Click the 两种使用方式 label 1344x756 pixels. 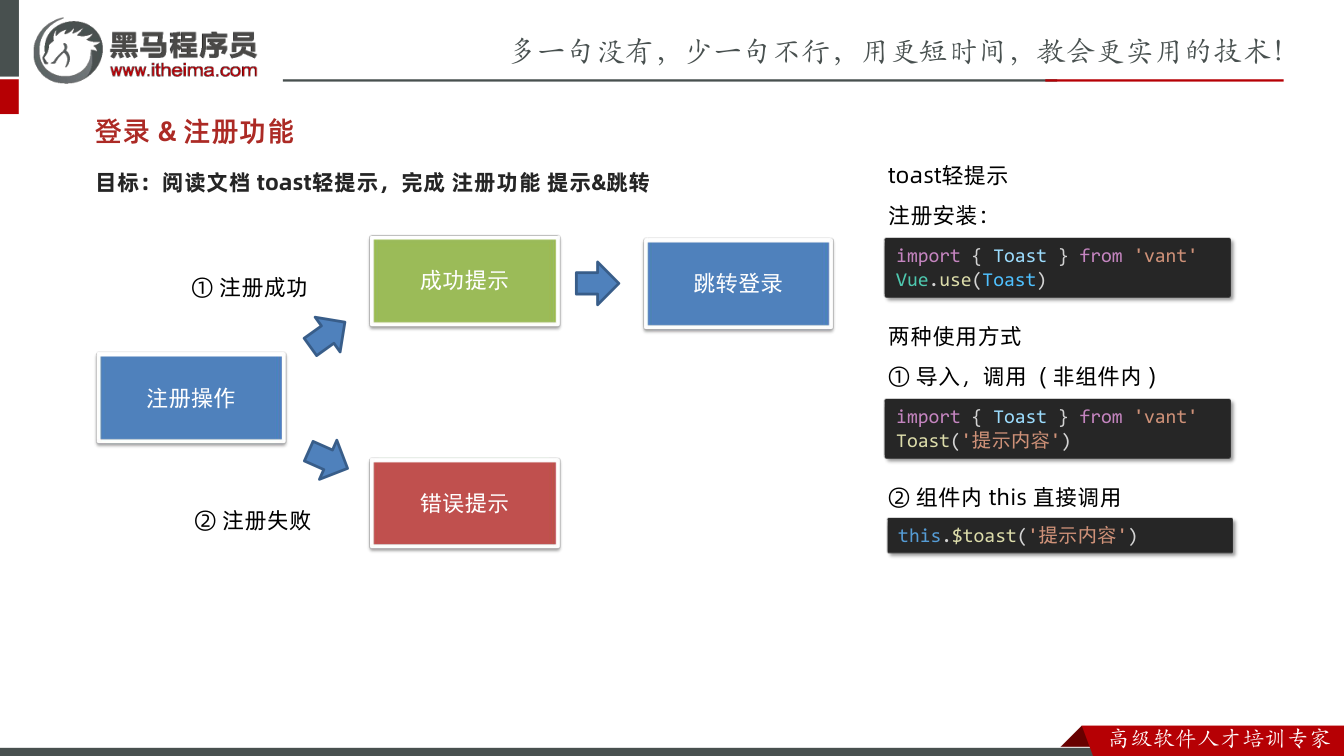pyautogui.click(x=955, y=337)
